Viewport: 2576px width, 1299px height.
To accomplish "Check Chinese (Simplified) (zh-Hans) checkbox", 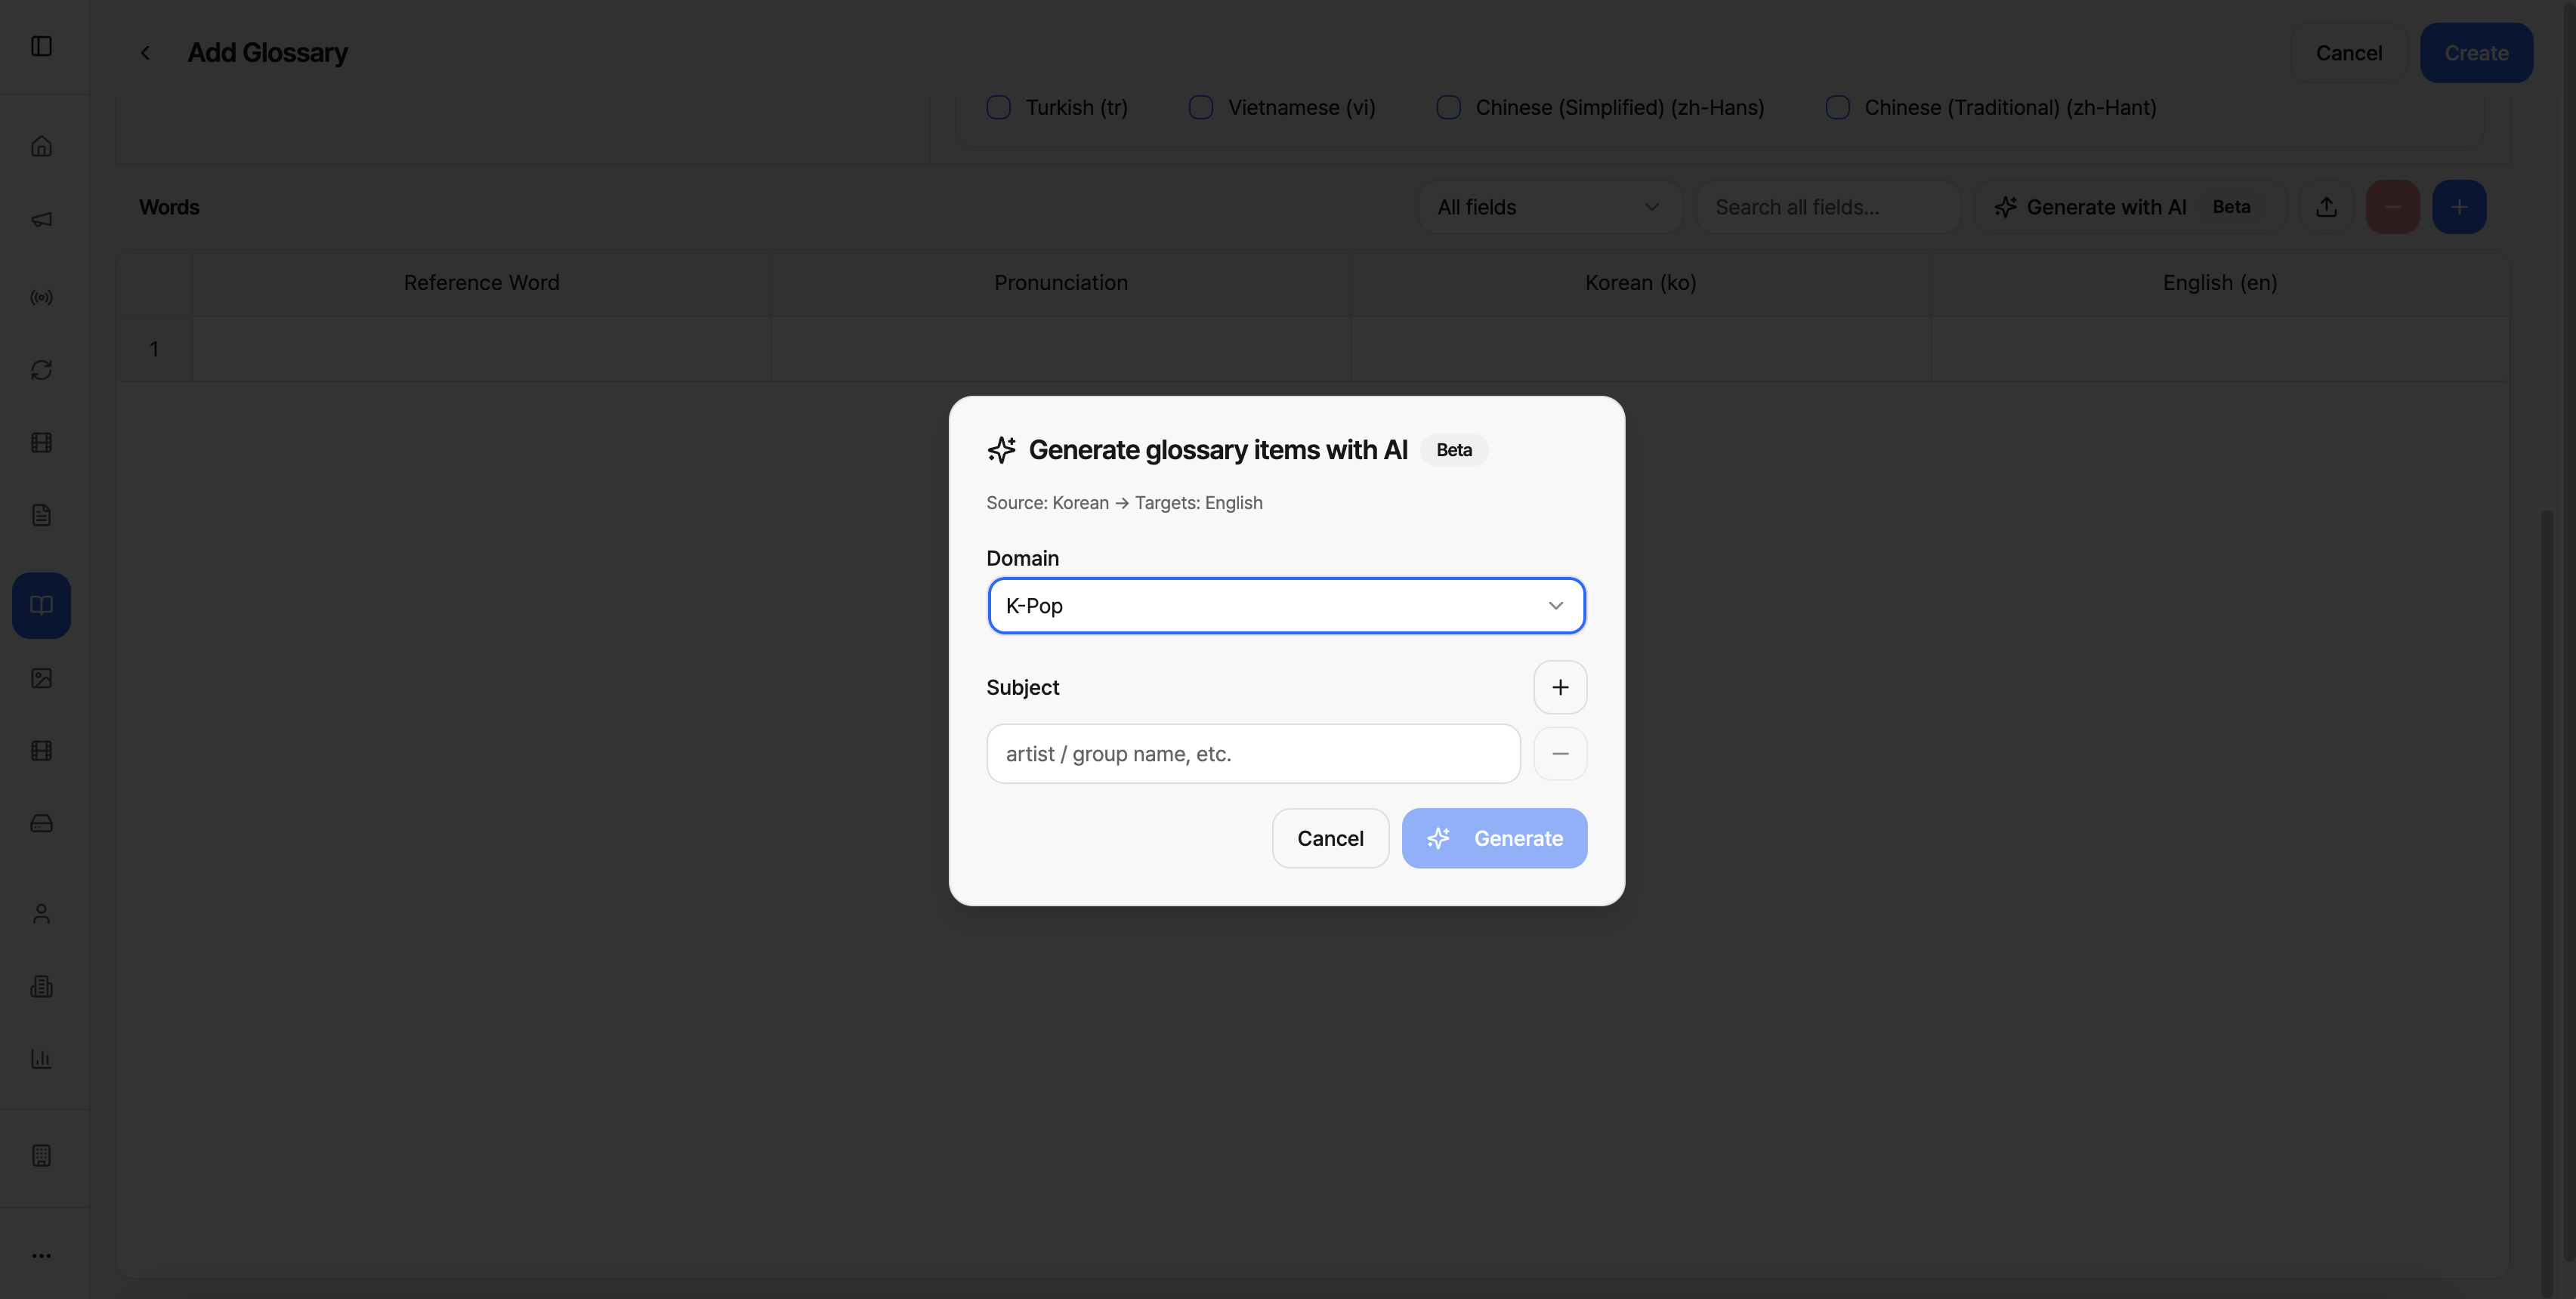I will [x=1448, y=107].
